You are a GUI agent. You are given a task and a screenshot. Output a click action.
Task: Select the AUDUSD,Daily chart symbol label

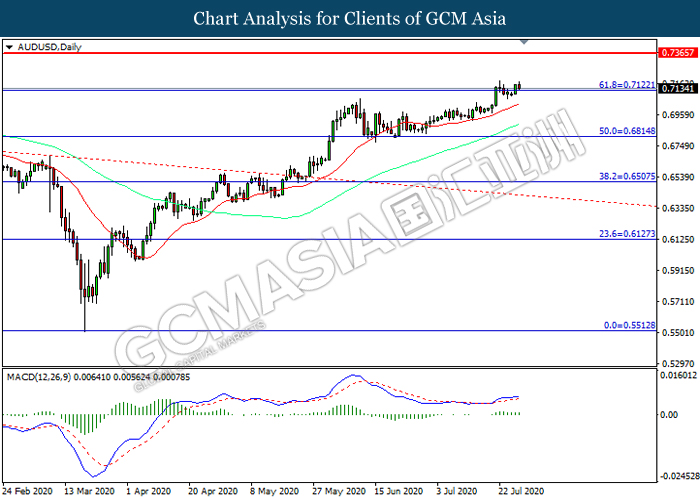42,47
